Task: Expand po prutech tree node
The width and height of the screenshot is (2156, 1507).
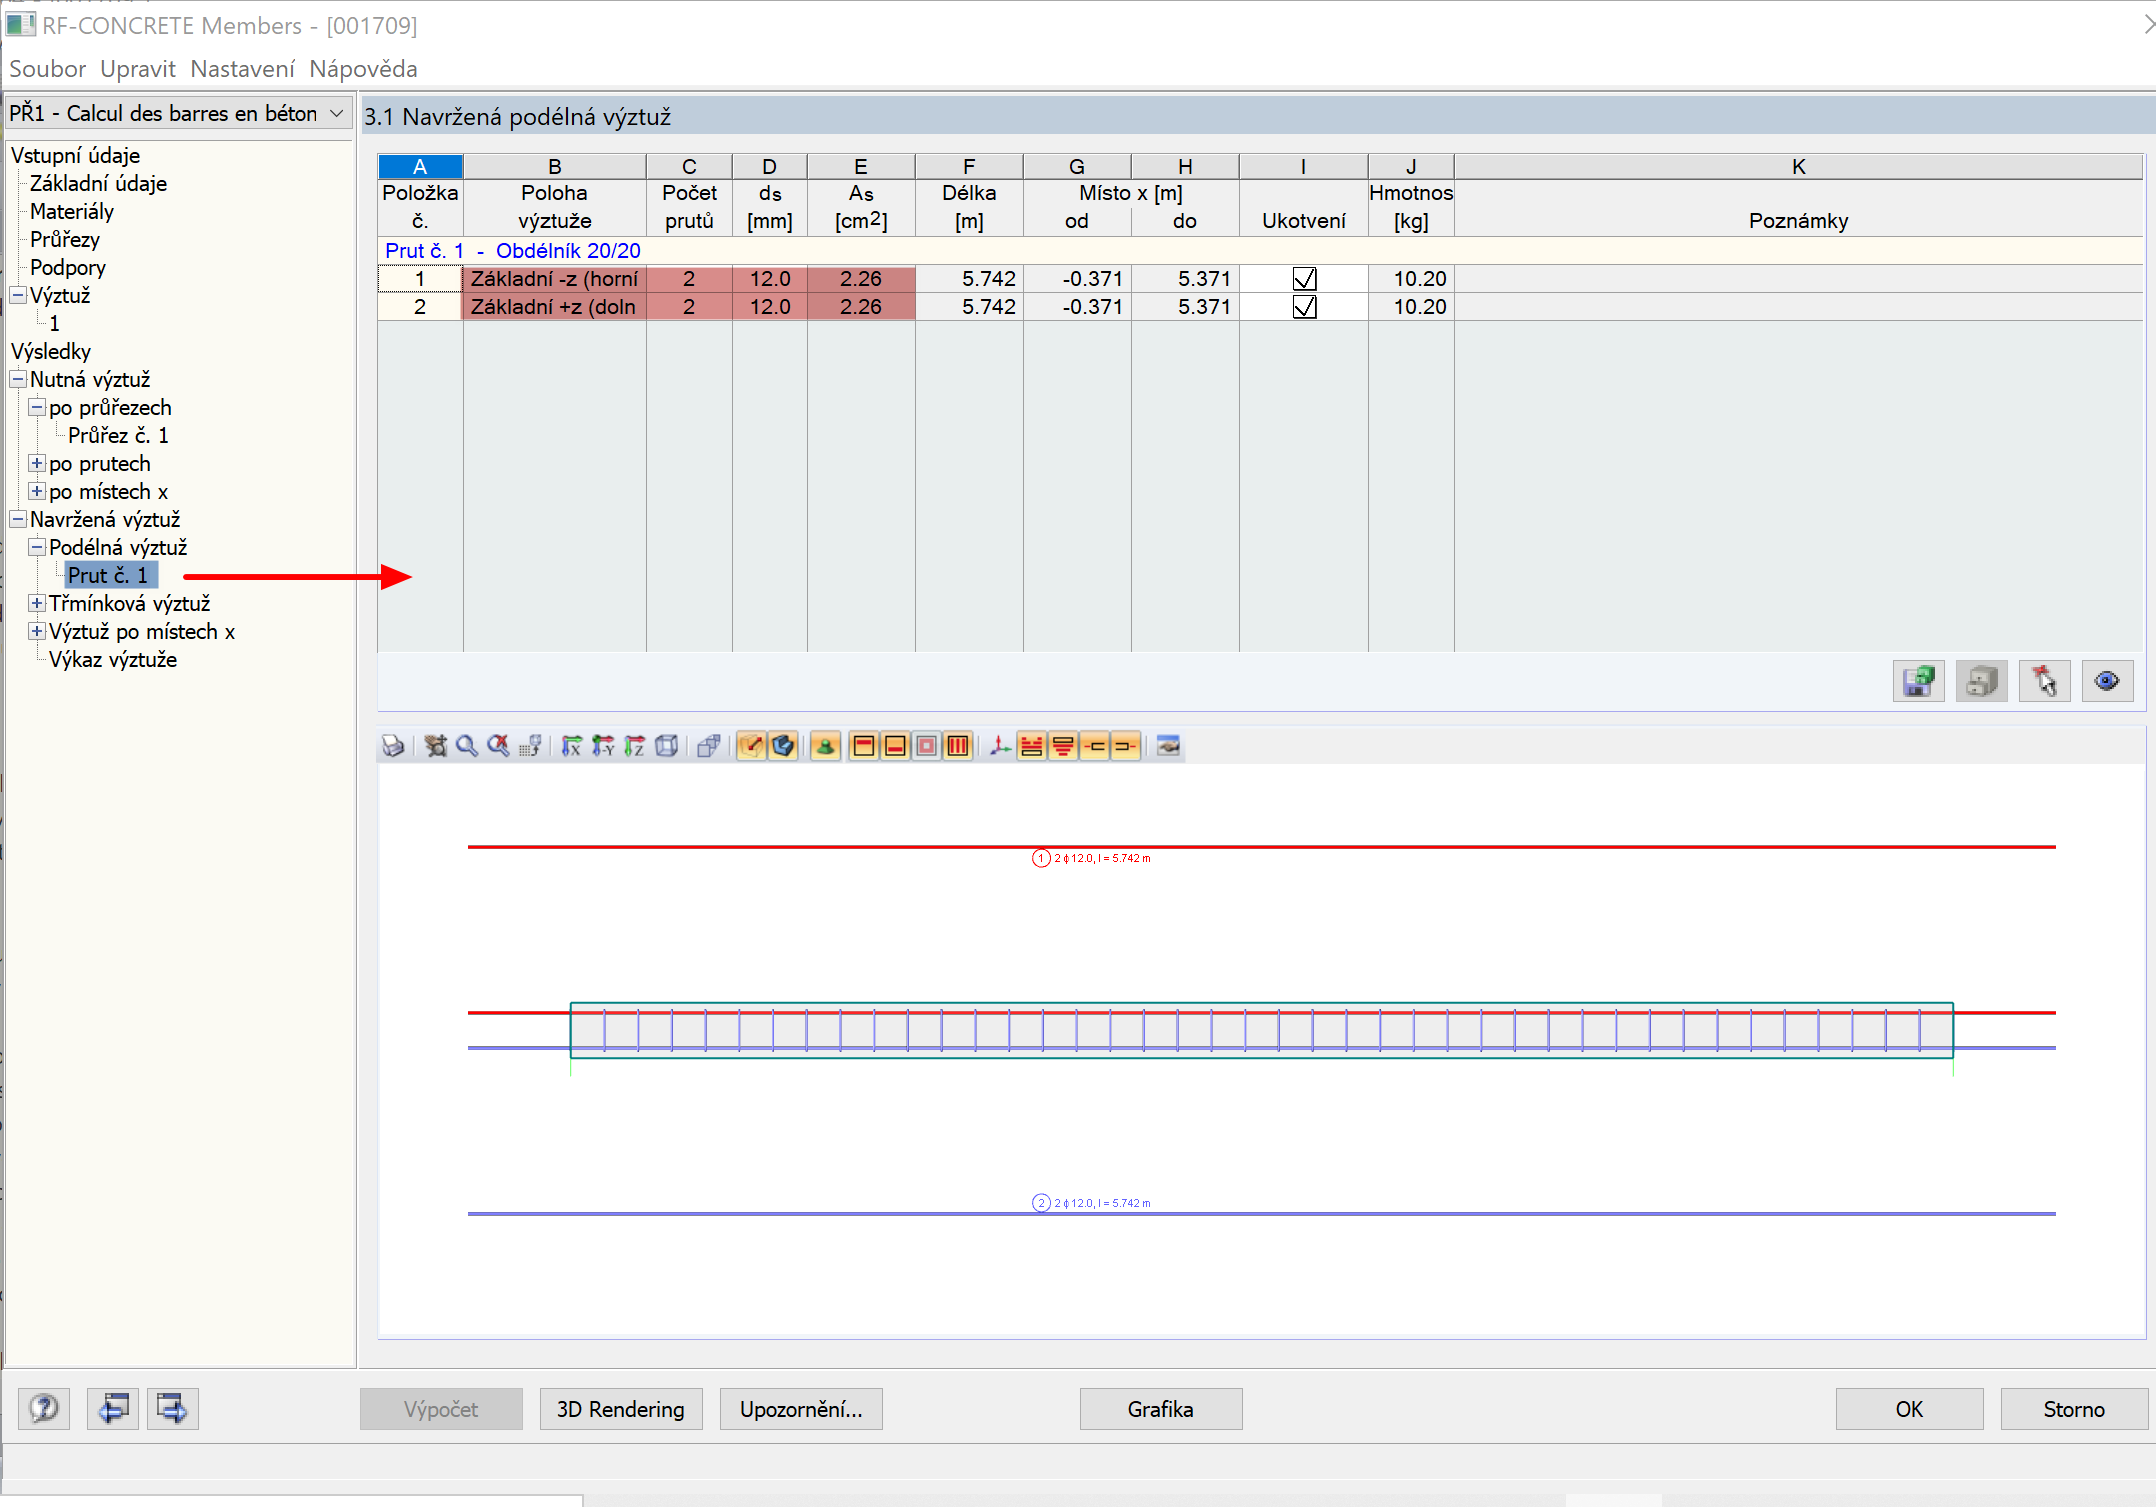Action: coord(37,463)
